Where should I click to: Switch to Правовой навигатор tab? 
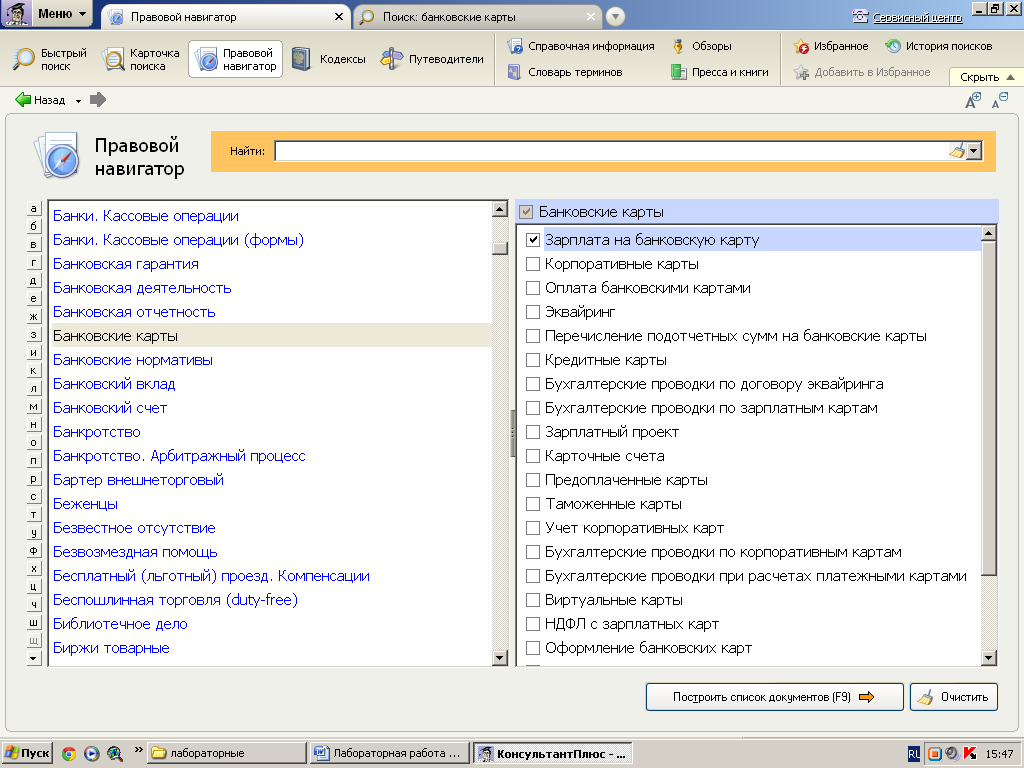[x=226, y=17]
